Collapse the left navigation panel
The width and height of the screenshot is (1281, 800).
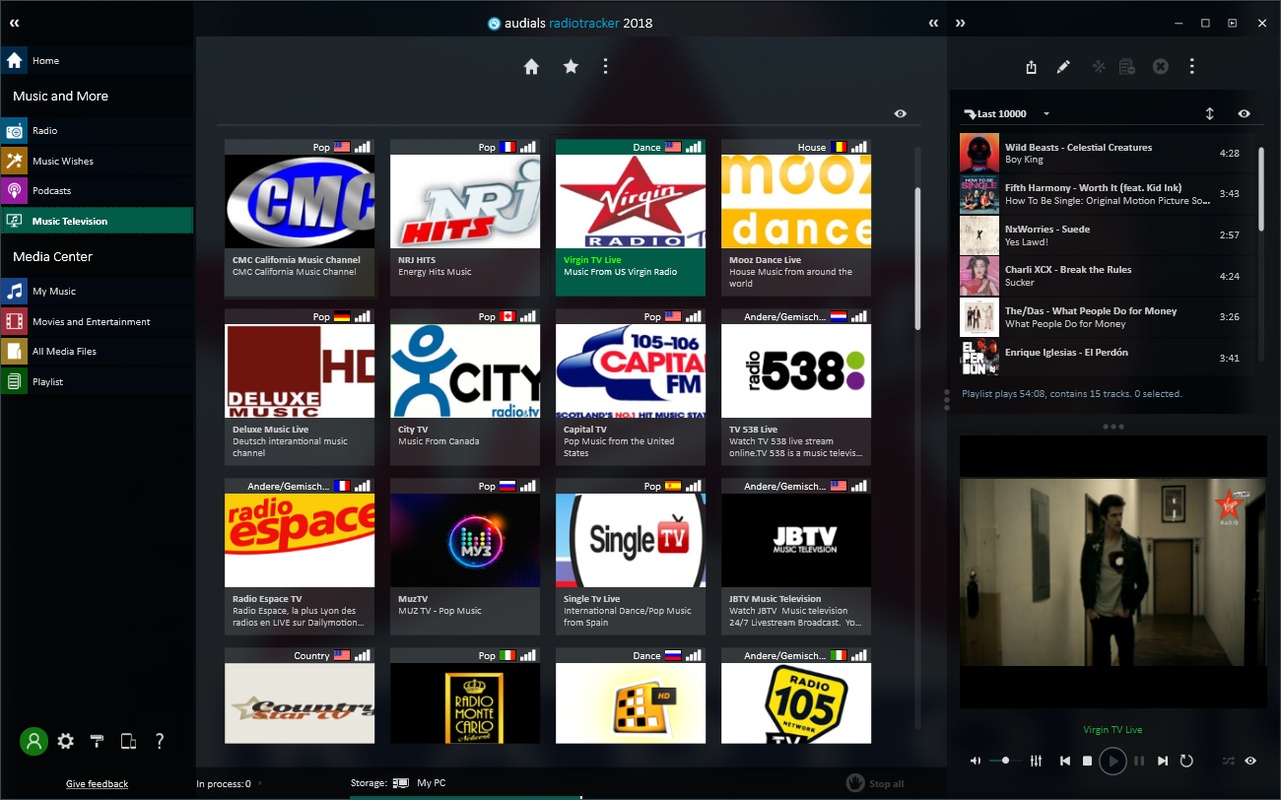tap(14, 23)
